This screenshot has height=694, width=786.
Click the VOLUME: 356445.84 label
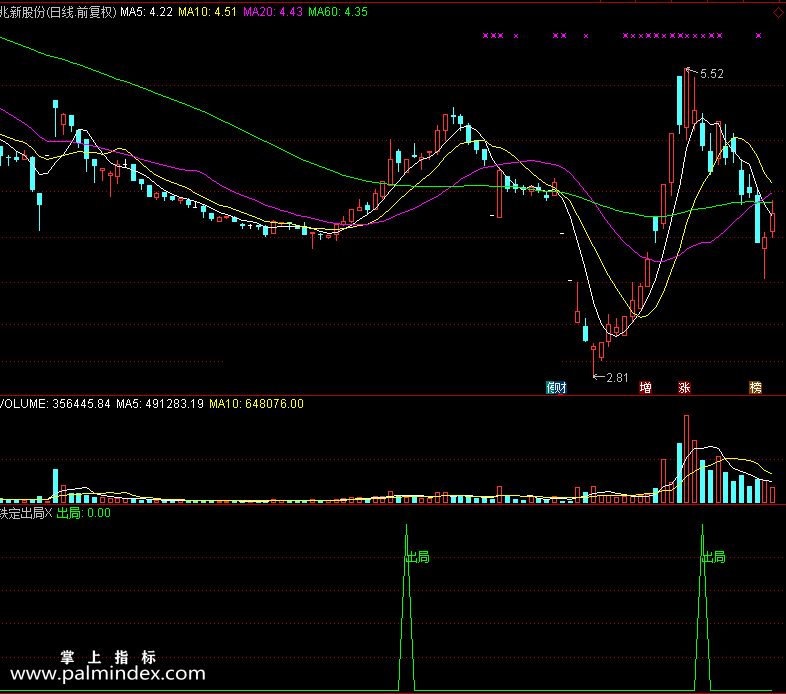(x=55, y=404)
